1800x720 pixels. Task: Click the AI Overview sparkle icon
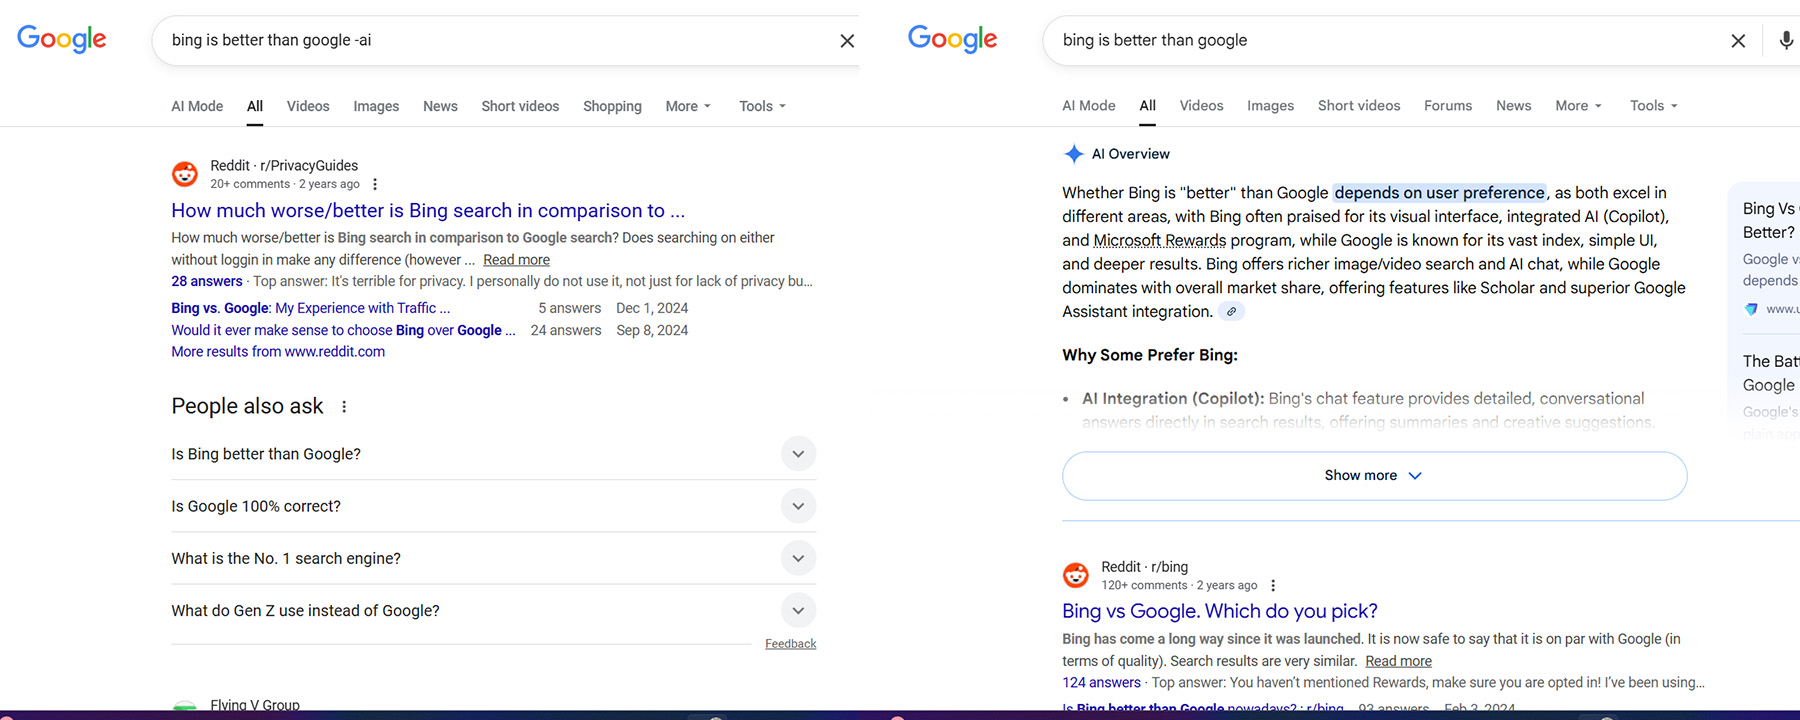(x=1073, y=154)
